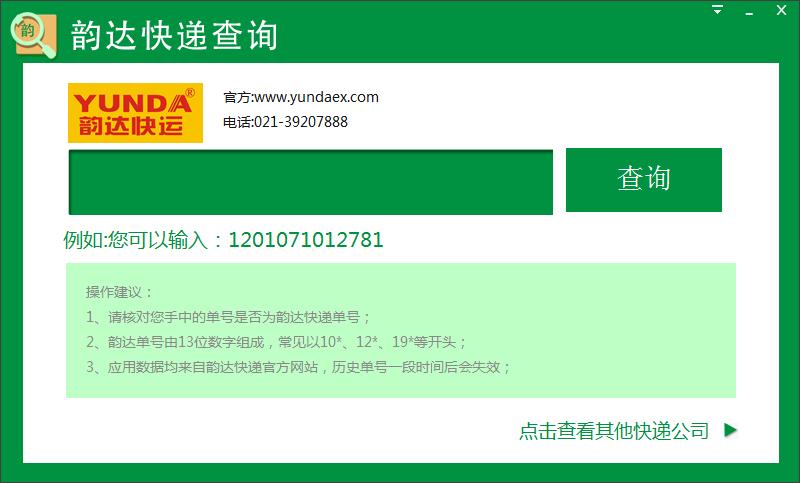The image size is (800, 483).
Task: Focus the green tracking number input box
Action: click(x=311, y=182)
